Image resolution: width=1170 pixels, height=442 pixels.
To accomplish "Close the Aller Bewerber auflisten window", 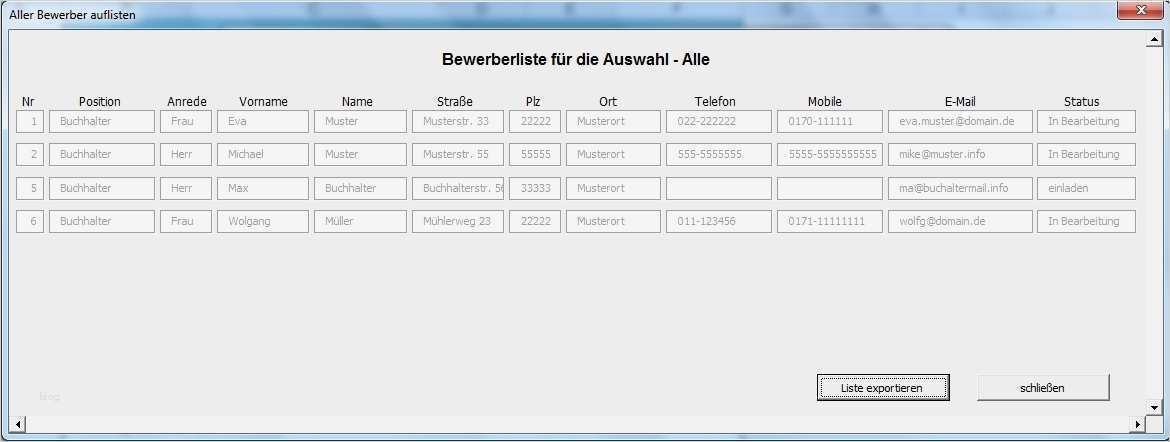I will pyautogui.click(x=1140, y=10).
